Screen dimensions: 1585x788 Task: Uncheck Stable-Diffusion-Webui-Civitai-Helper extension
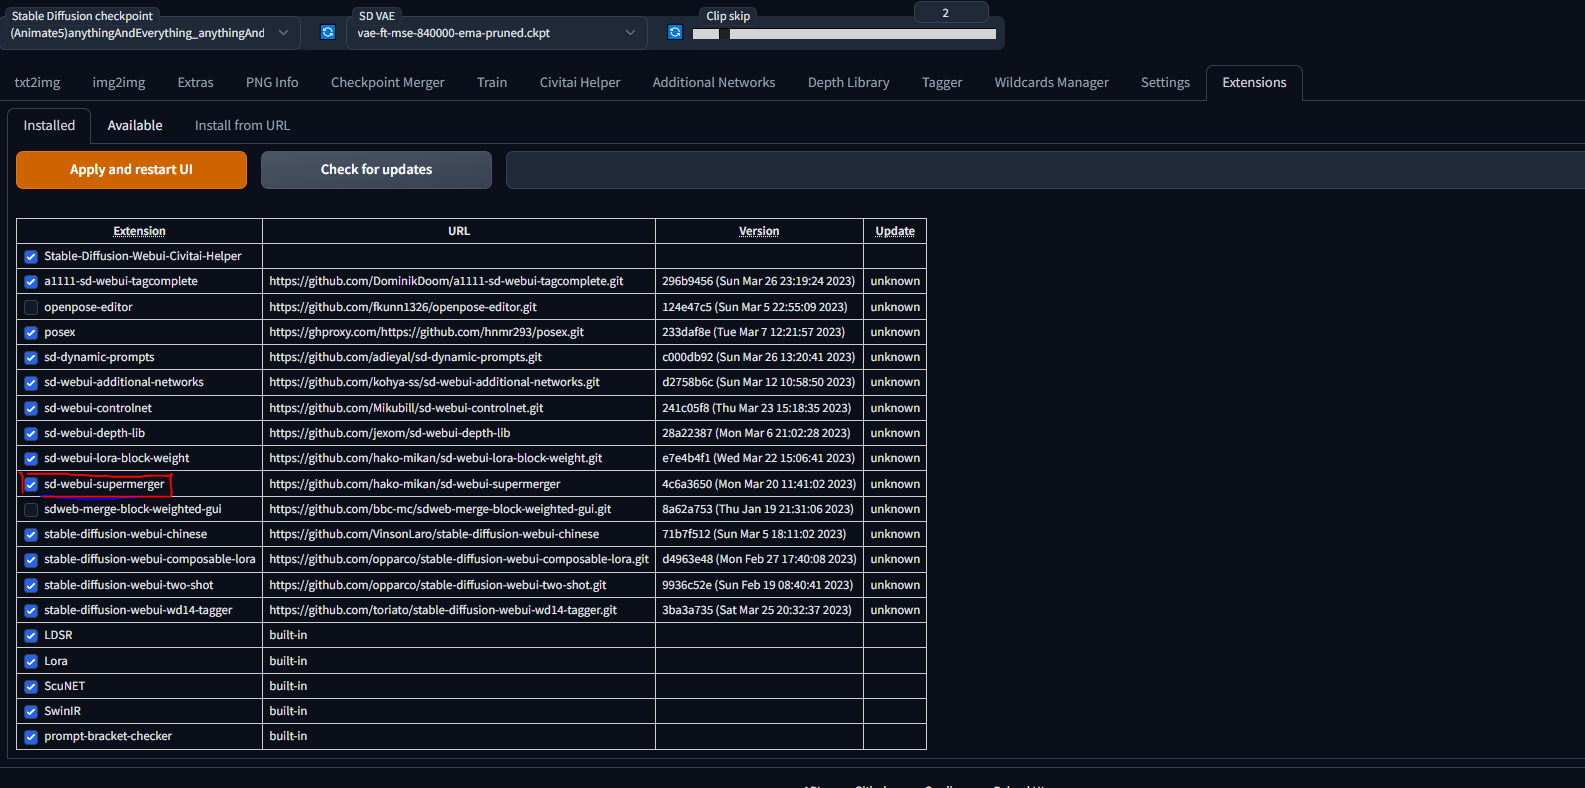pyautogui.click(x=31, y=257)
